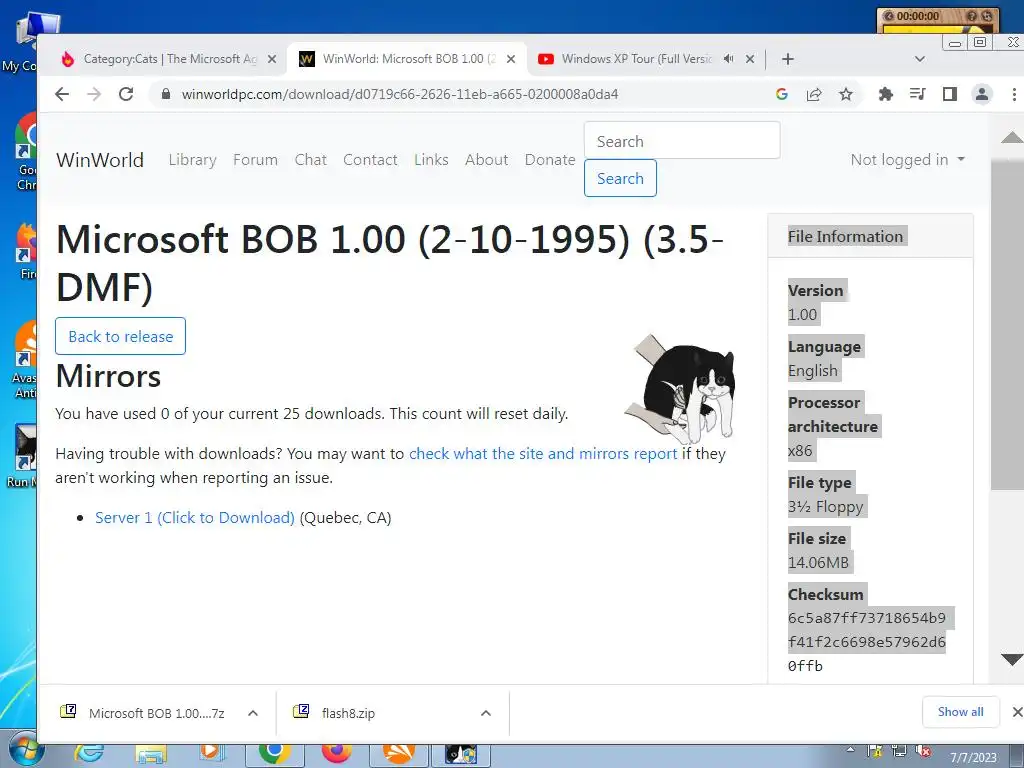The image size is (1024, 768).
Task: Open Windows Explorer from the taskbar
Action: tap(151, 754)
